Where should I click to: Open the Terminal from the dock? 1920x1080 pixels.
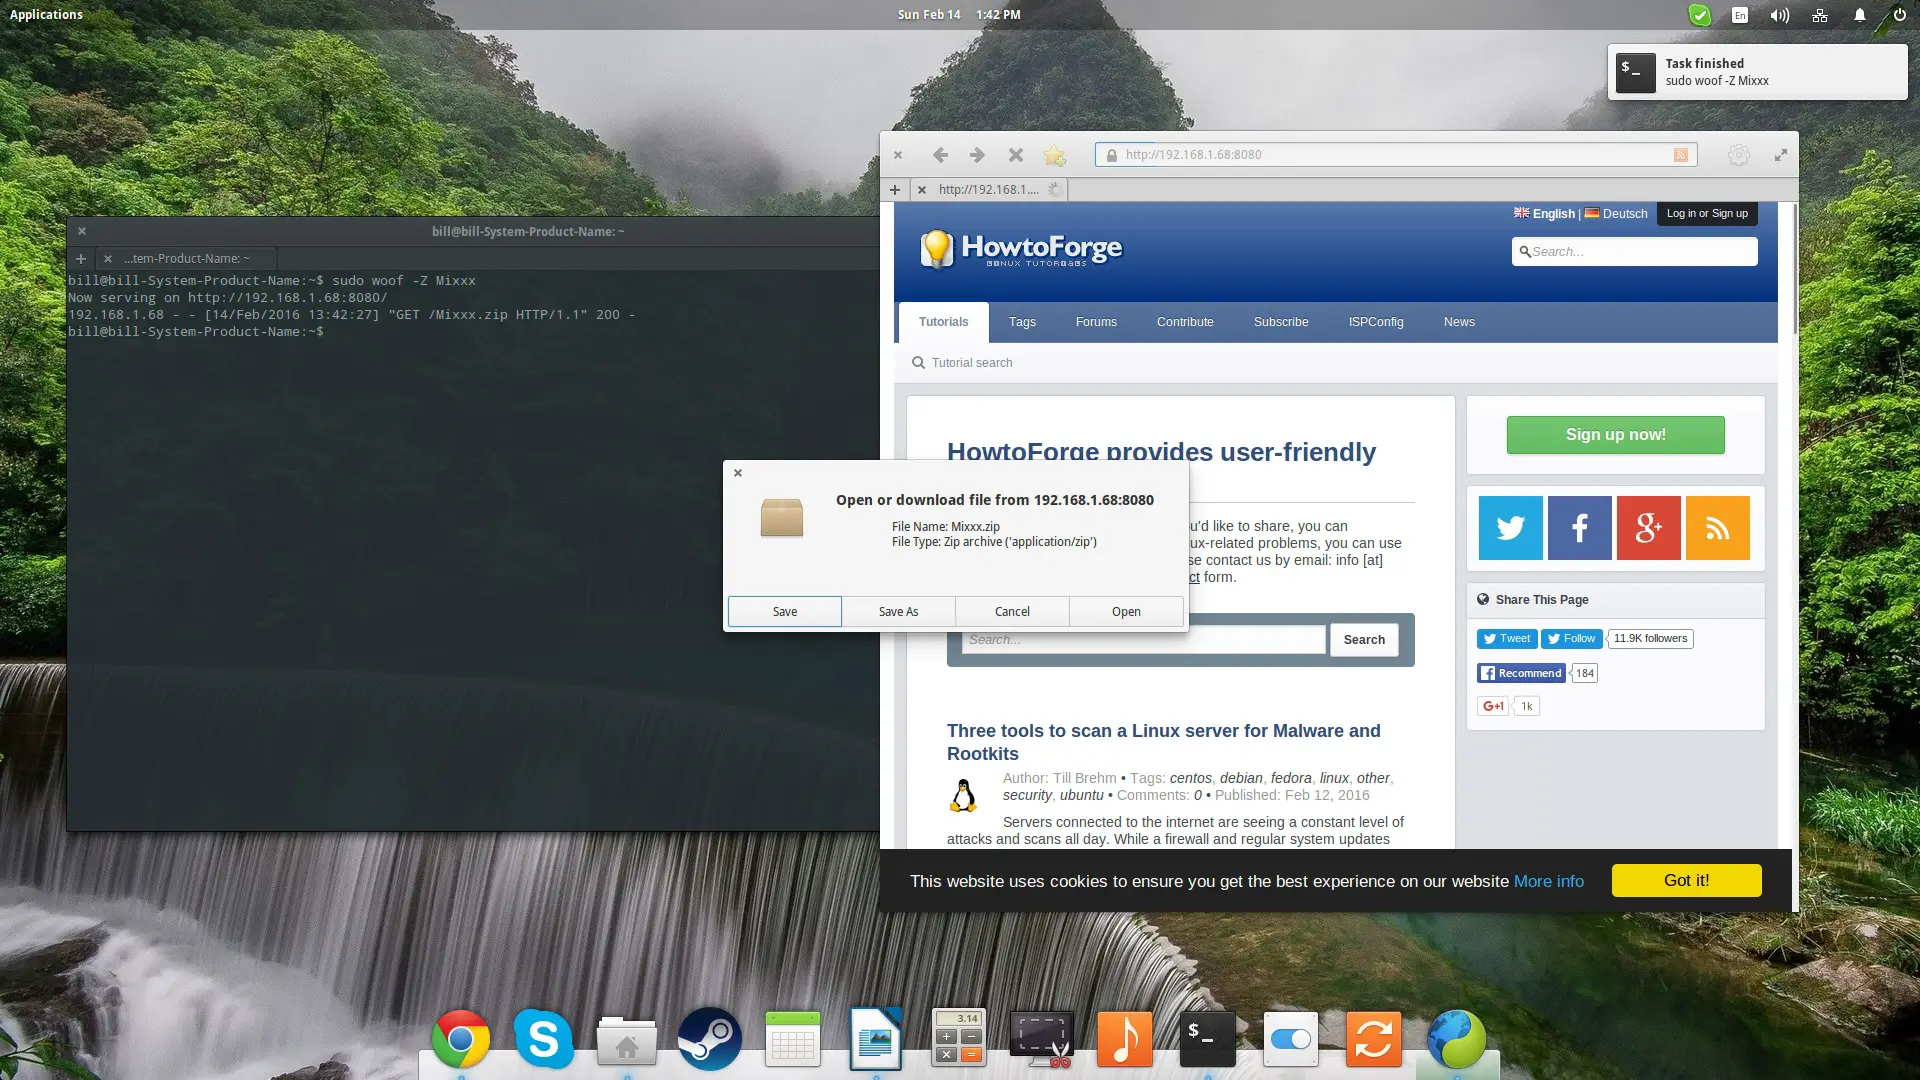pos(1208,1039)
